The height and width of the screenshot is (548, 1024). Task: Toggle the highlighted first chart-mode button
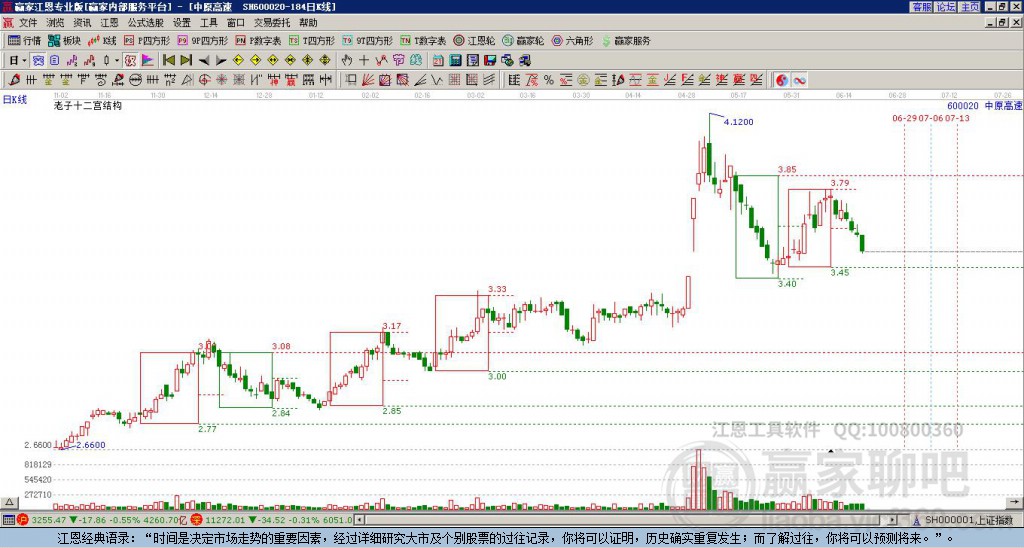point(38,61)
